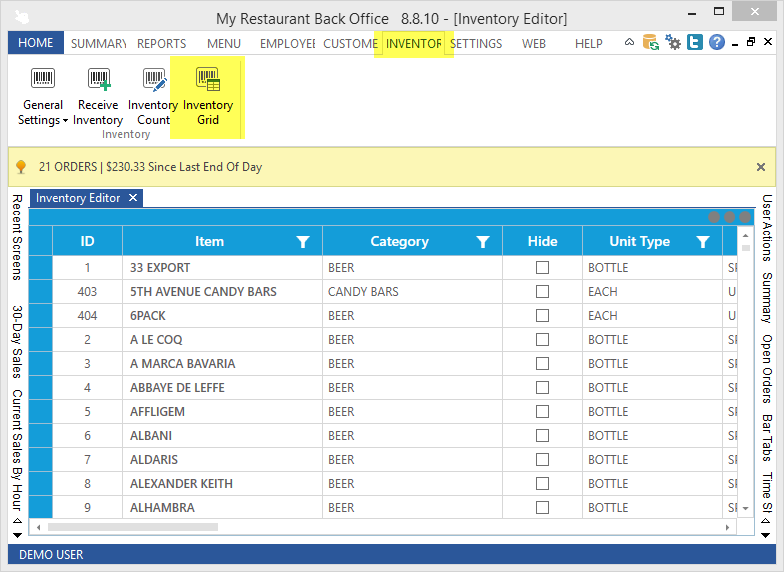Tick the Hide checkbox for 33 EXPORT
Screen dimensions: 784x572
pyautogui.click(x=542, y=268)
